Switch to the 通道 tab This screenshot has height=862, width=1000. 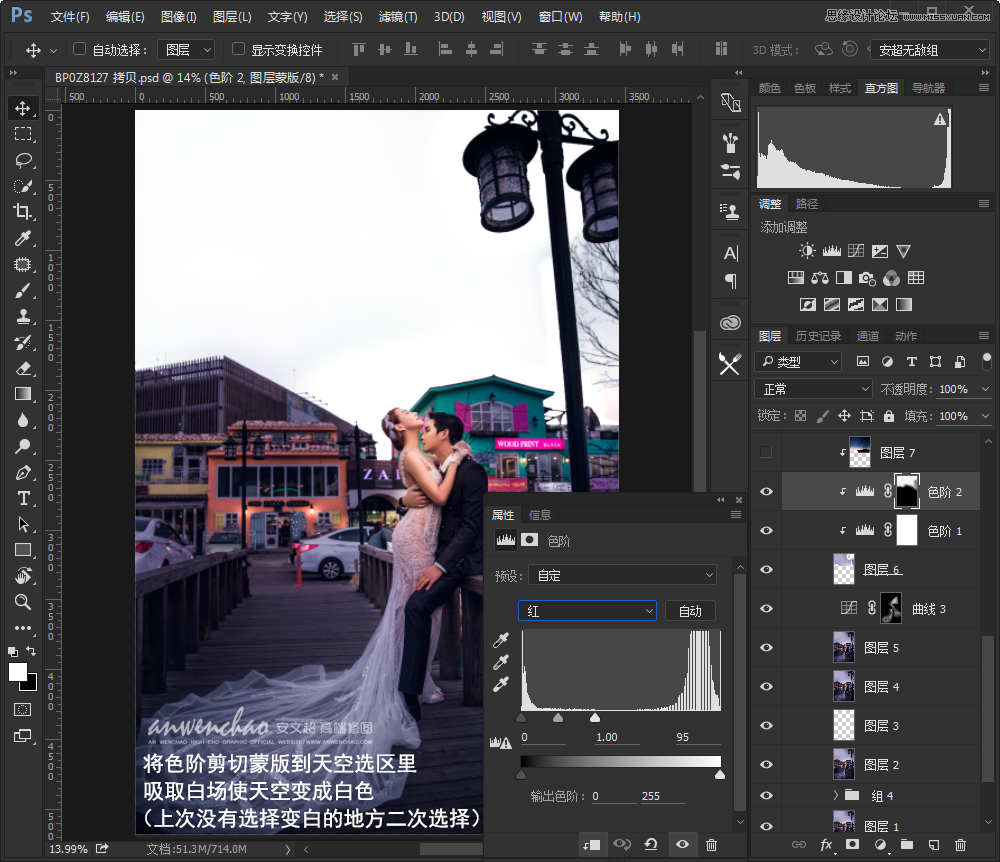coord(867,336)
